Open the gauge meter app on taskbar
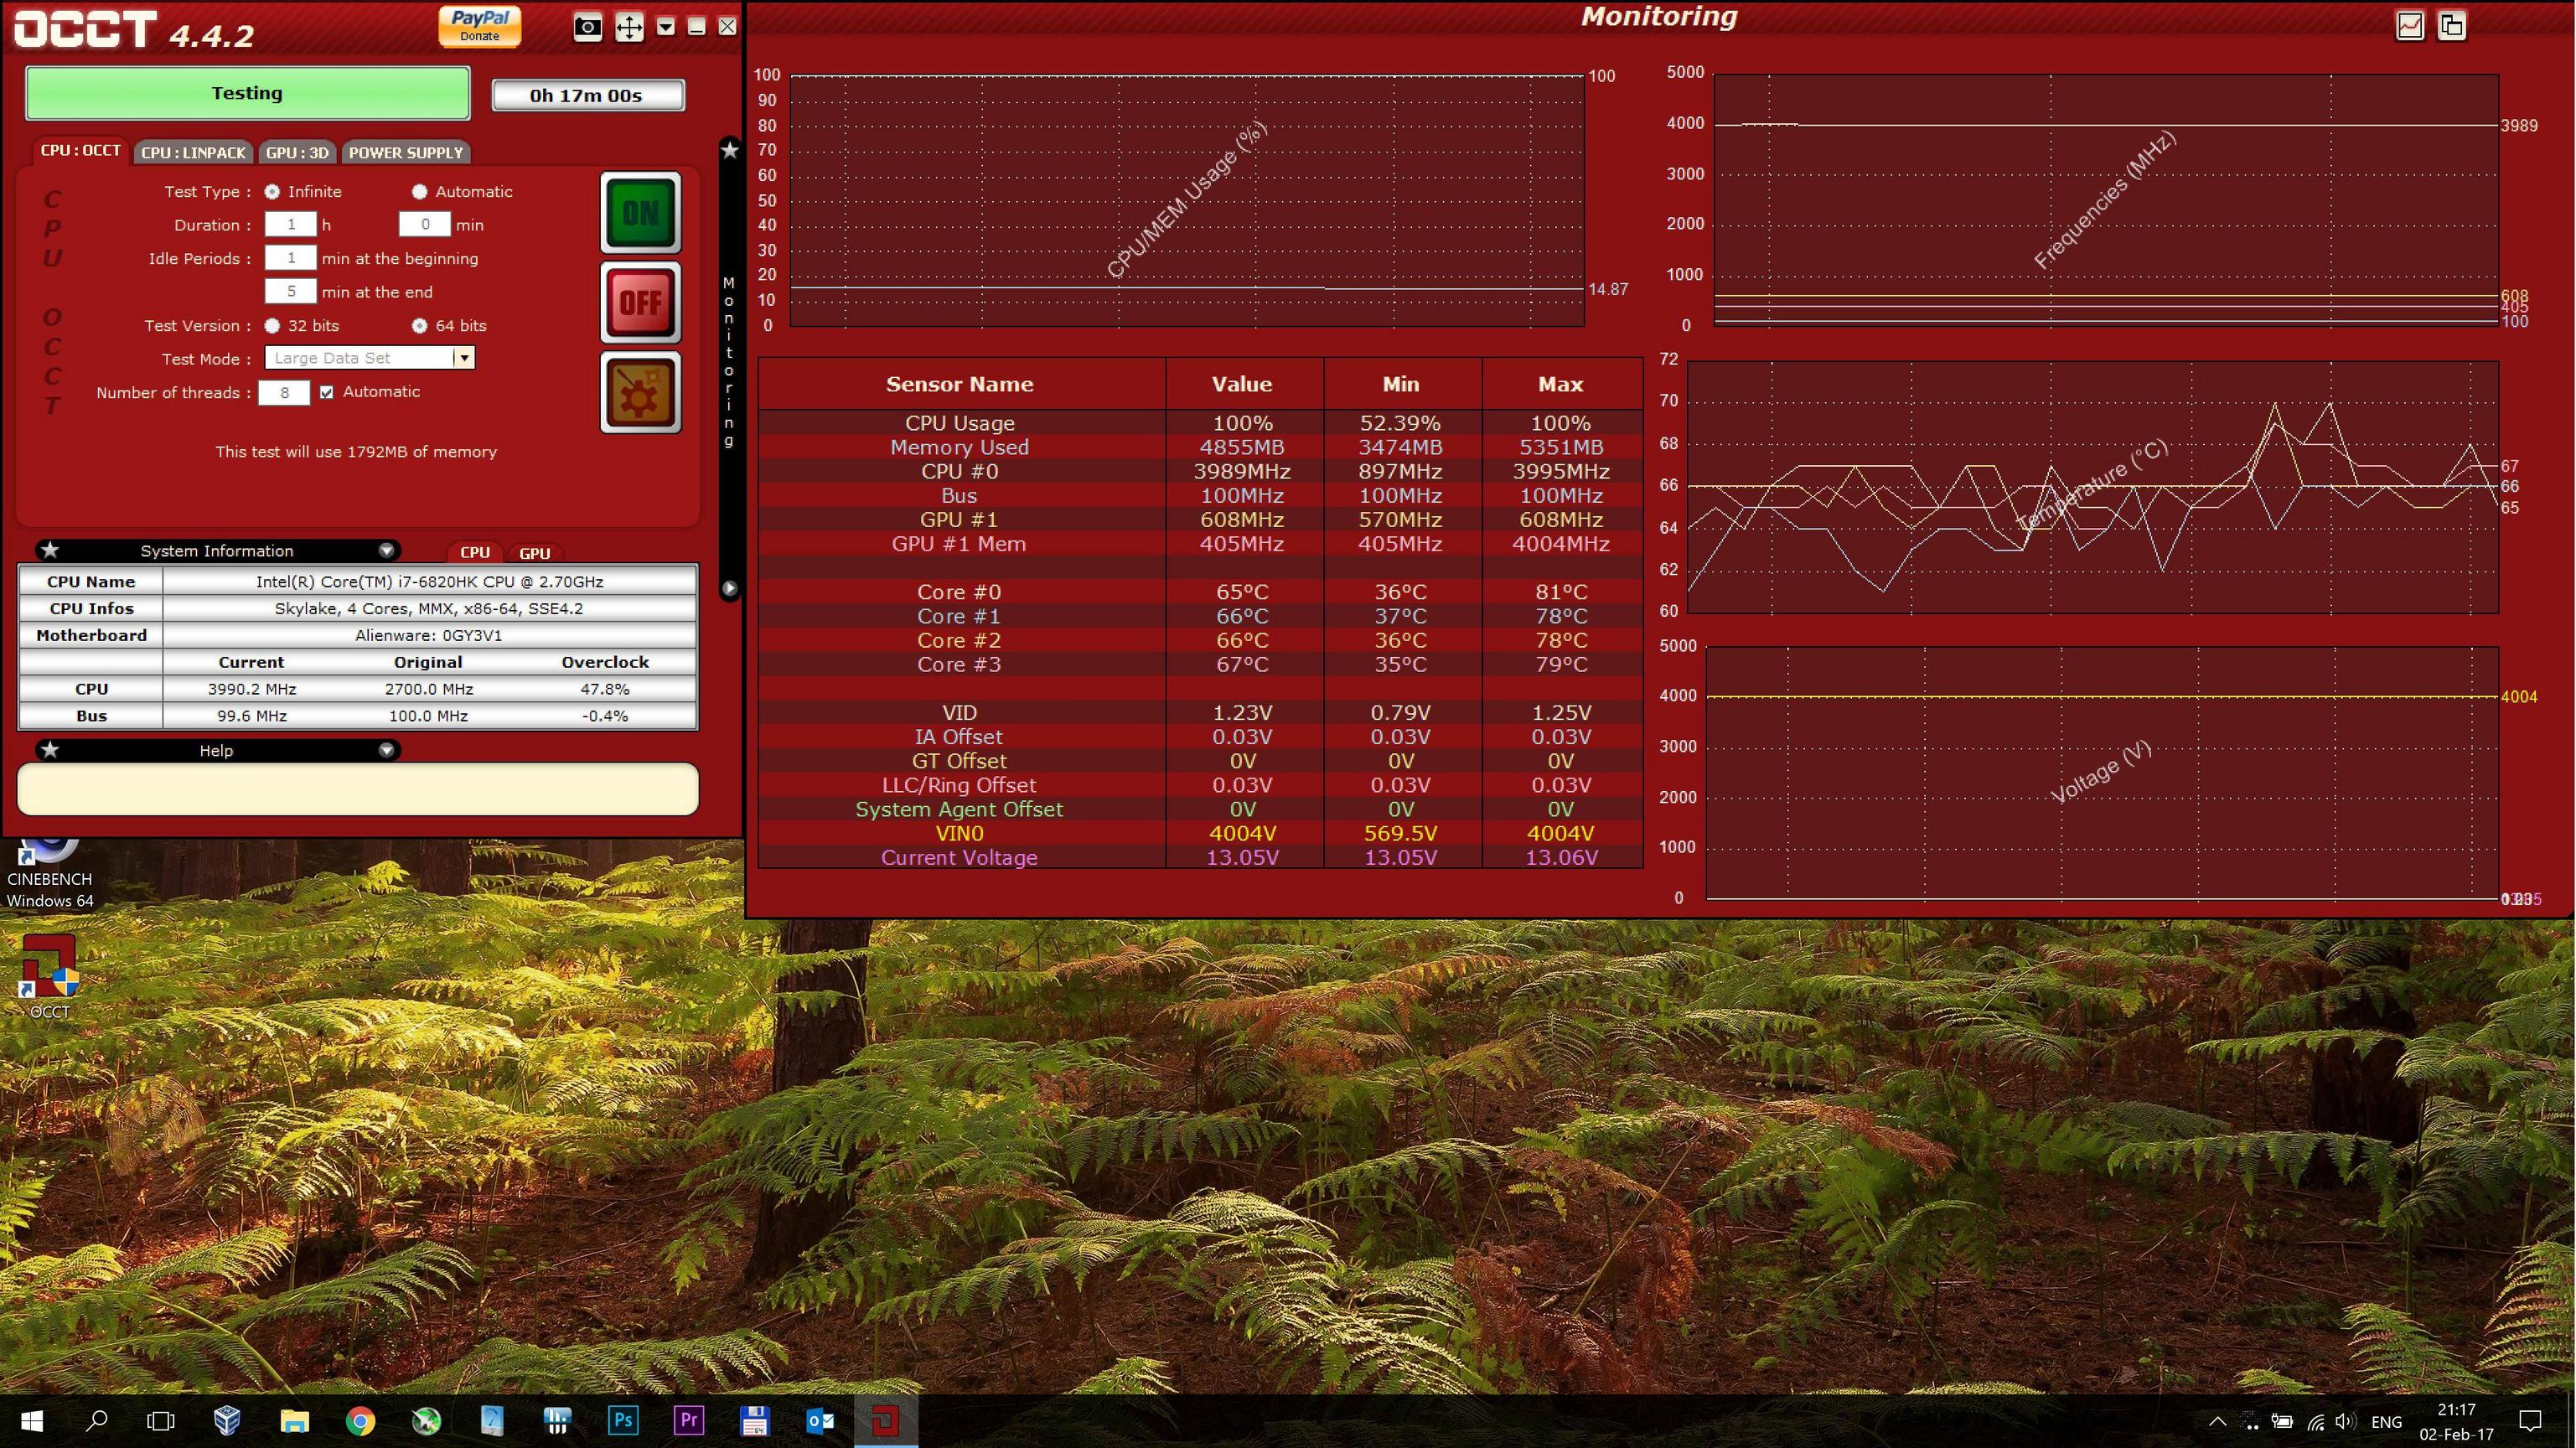 (491, 1420)
